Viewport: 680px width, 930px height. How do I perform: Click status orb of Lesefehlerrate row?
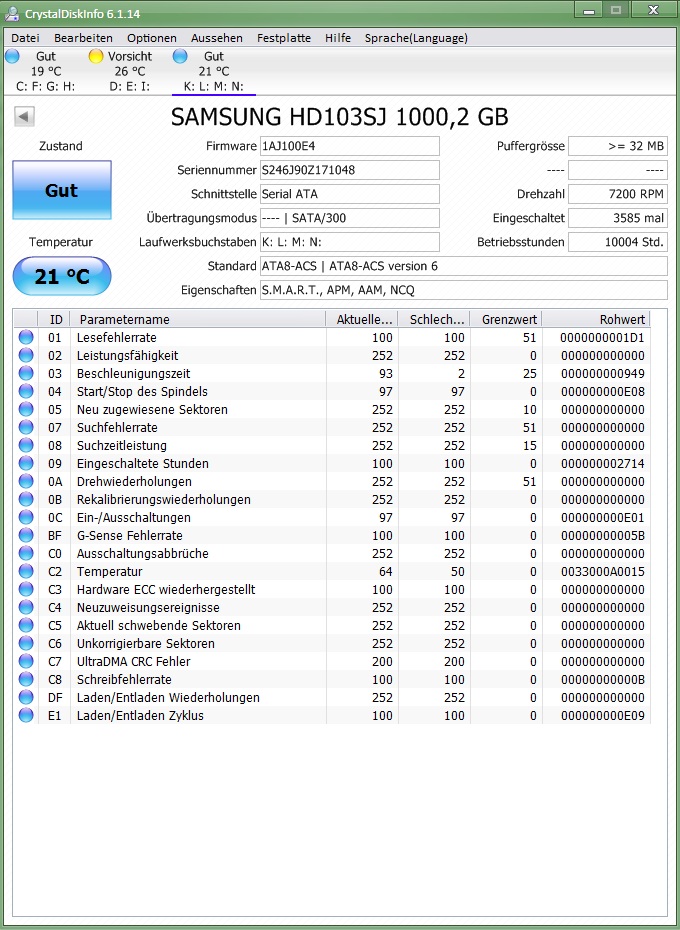[26, 337]
